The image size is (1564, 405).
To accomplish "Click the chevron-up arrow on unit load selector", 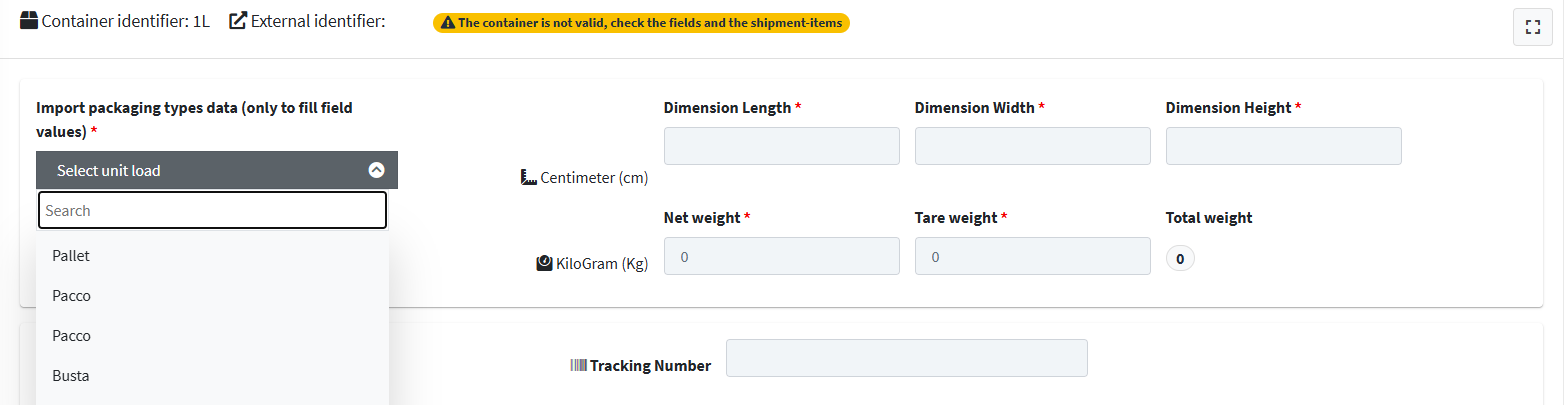I will (376, 170).
